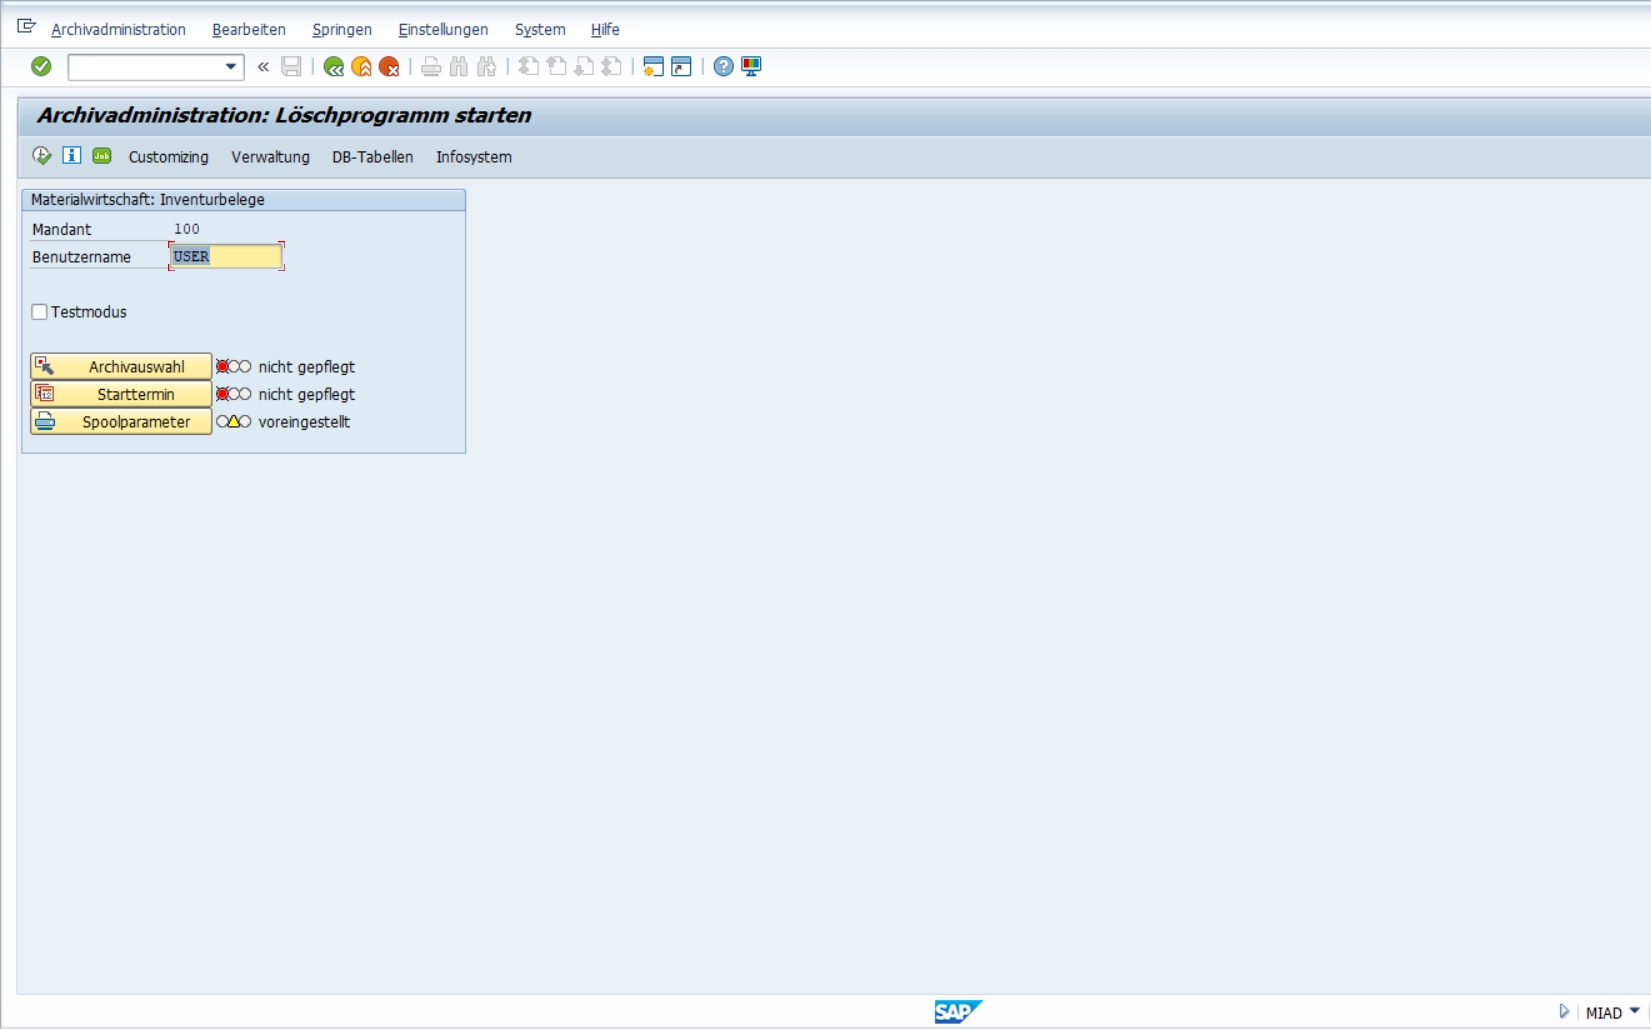Viewport: 1651px width, 1029px height.
Task: Open the DB-Tabellen function
Action: (x=372, y=157)
